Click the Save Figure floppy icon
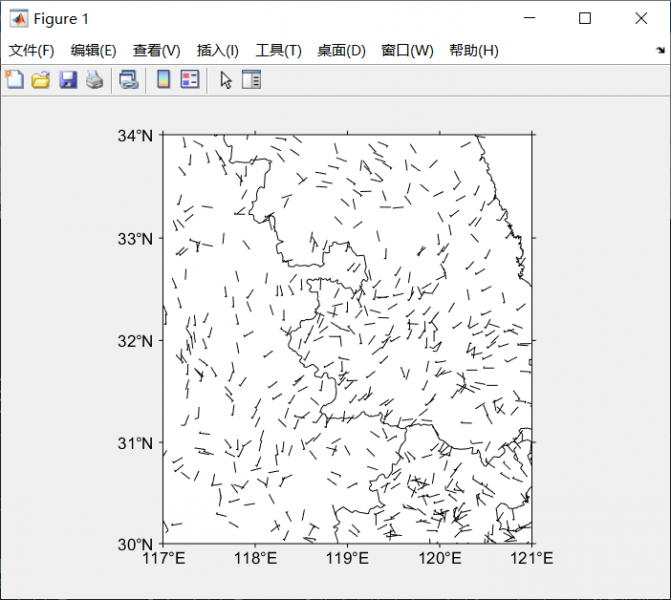 coord(67,80)
